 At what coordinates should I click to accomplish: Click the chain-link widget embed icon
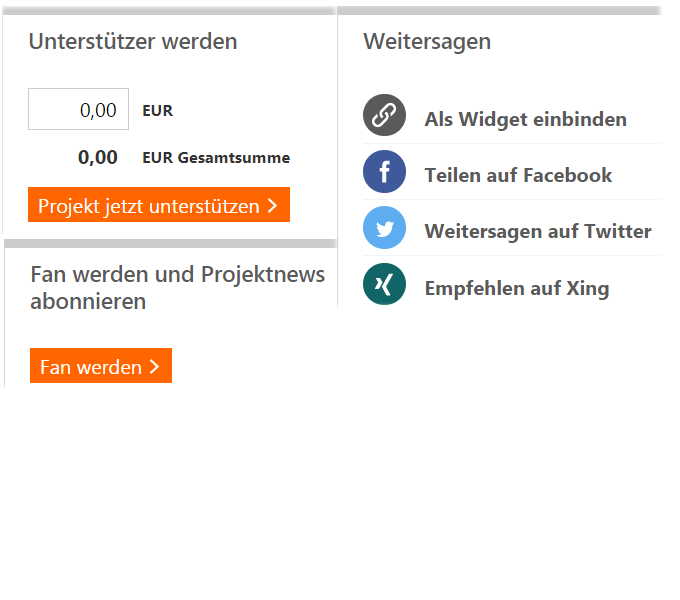(x=384, y=116)
